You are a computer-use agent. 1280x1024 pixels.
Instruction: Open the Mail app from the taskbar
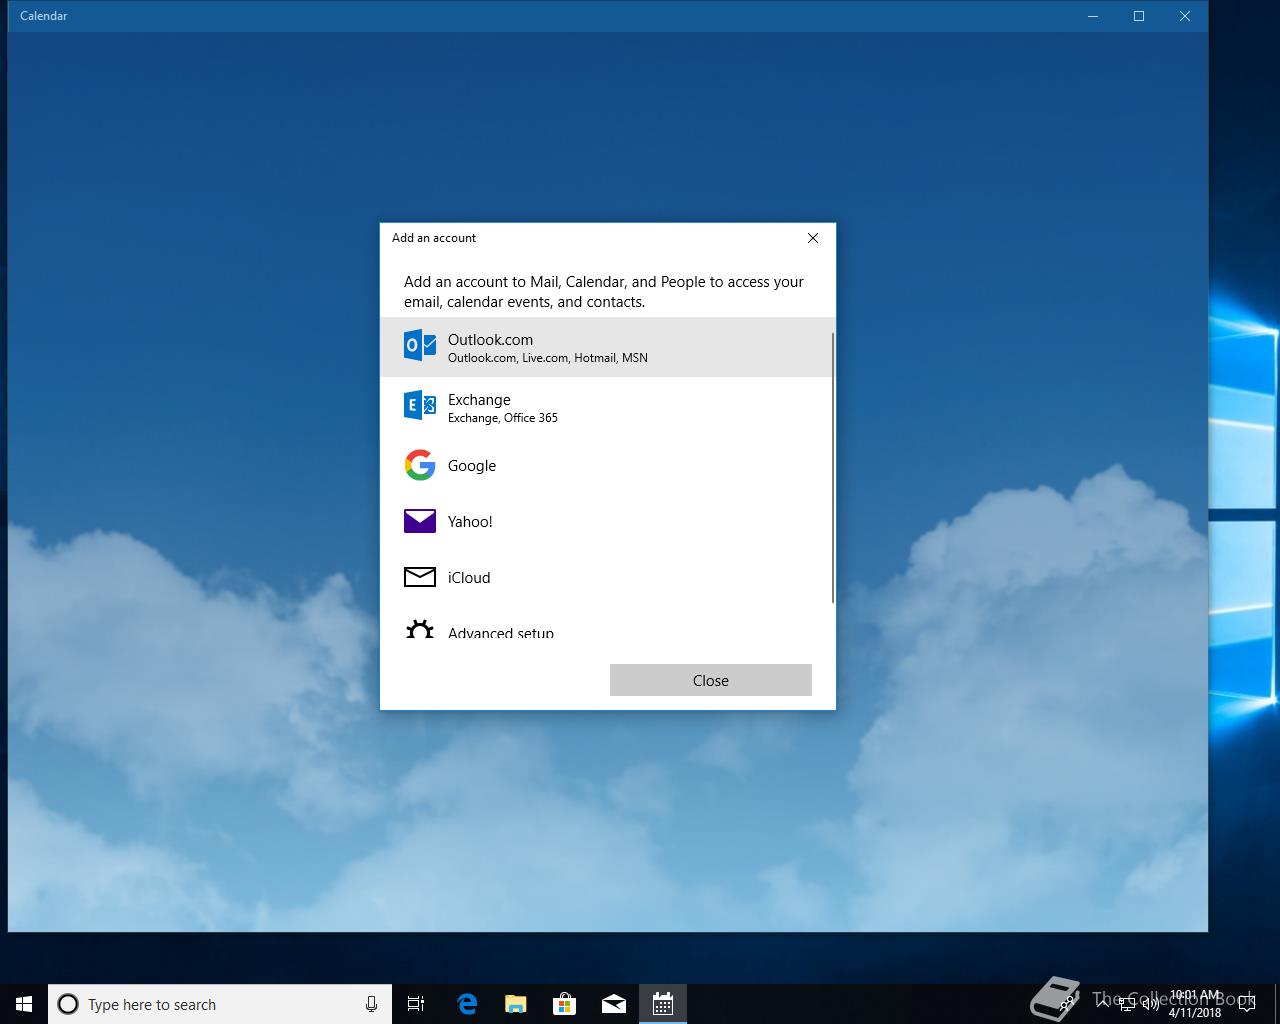click(x=614, y=1004)
